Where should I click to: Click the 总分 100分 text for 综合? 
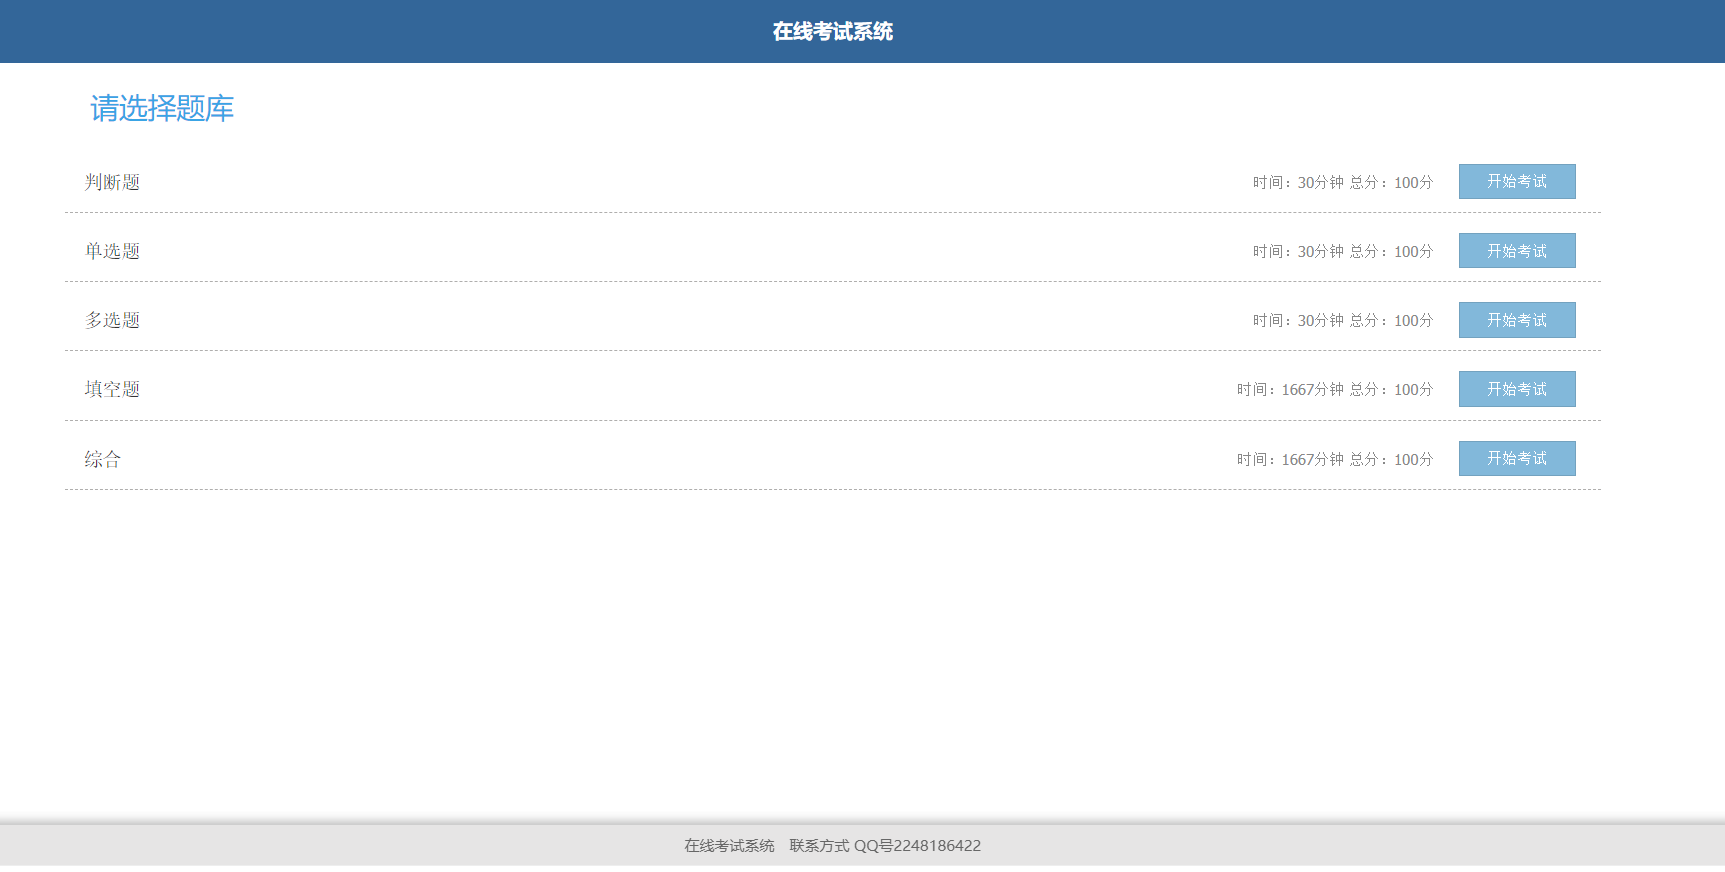coord(1391,460)
